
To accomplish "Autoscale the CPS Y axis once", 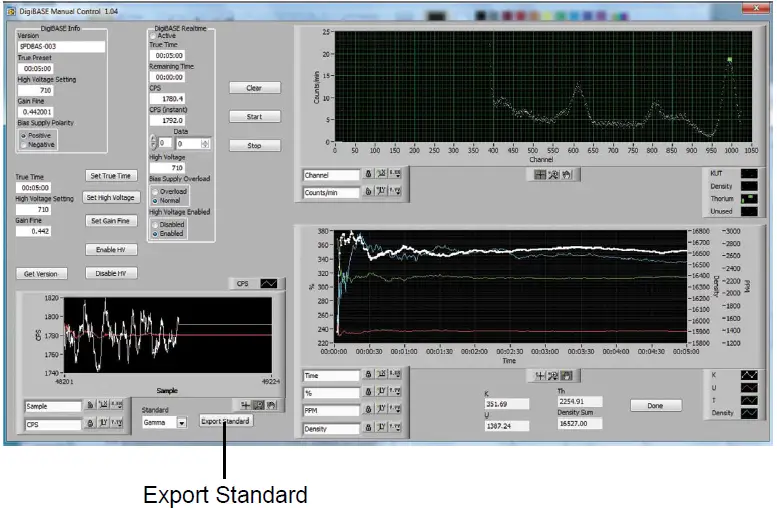I will (x=103, y=423).
